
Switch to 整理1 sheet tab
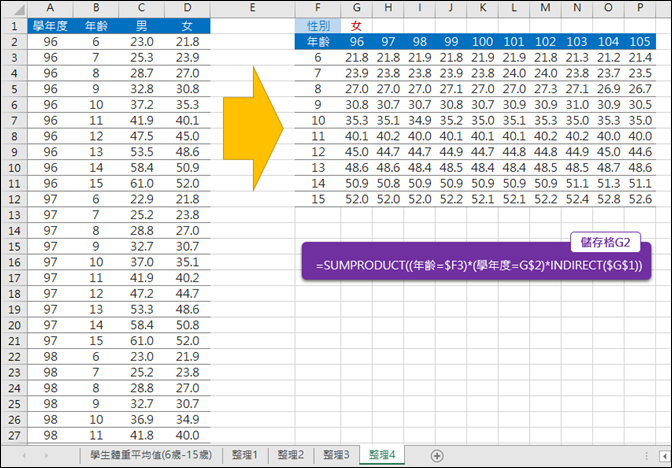[x=245, y=455]
